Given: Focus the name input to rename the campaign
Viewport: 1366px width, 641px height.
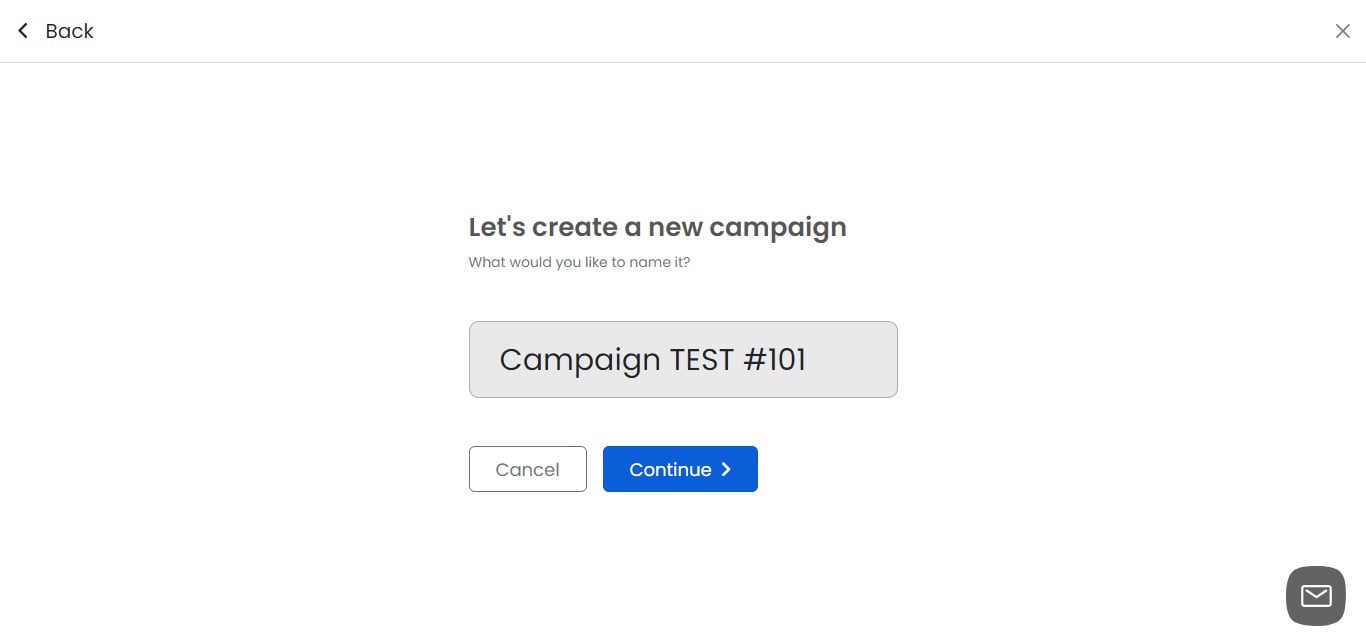Looking at the screenshot, I should pyautogui.click(x=683, y=359).
